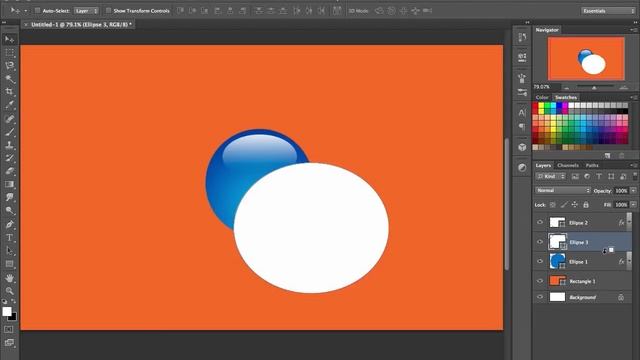This screenshot has height=360, width=640.
Task: Select the Magic Wand tool
Action: click(9, 78)
